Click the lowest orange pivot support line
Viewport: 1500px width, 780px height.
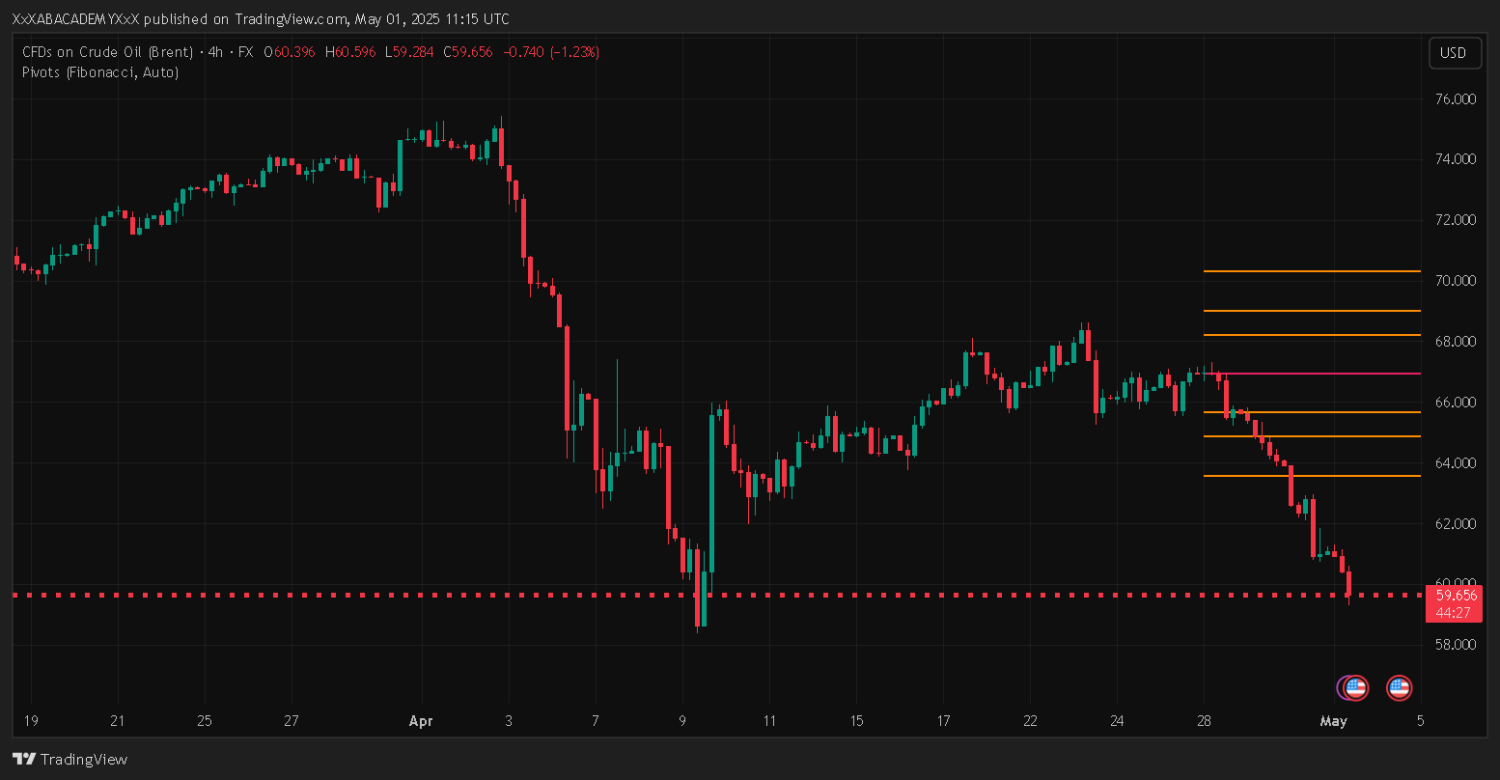pos(1310,476)
